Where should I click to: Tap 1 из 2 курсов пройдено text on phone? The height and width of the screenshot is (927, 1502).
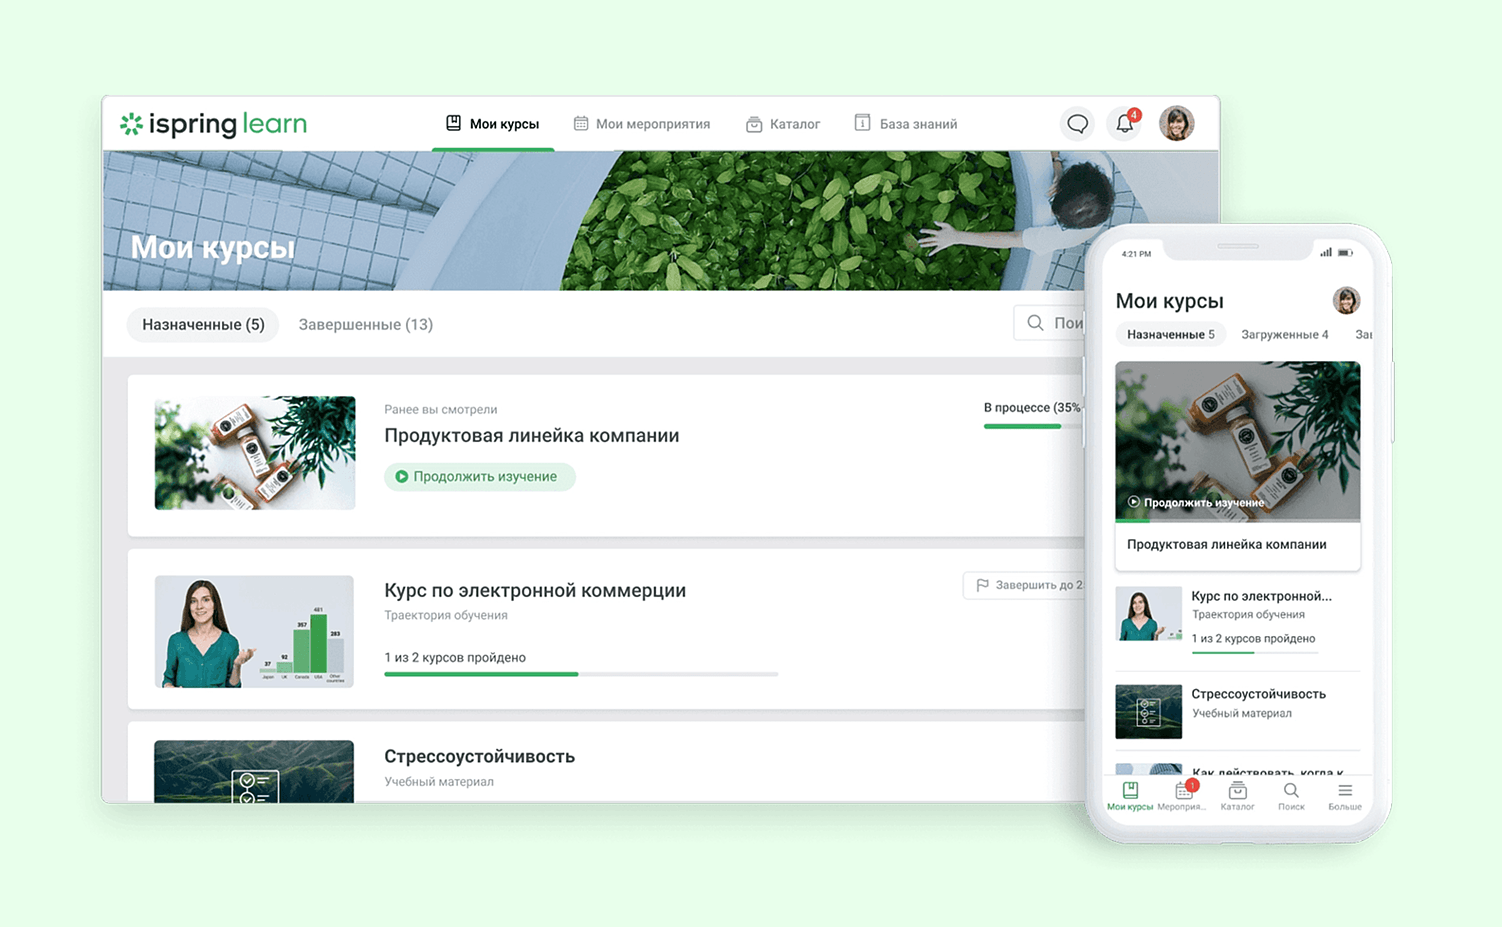(1254, 638)
